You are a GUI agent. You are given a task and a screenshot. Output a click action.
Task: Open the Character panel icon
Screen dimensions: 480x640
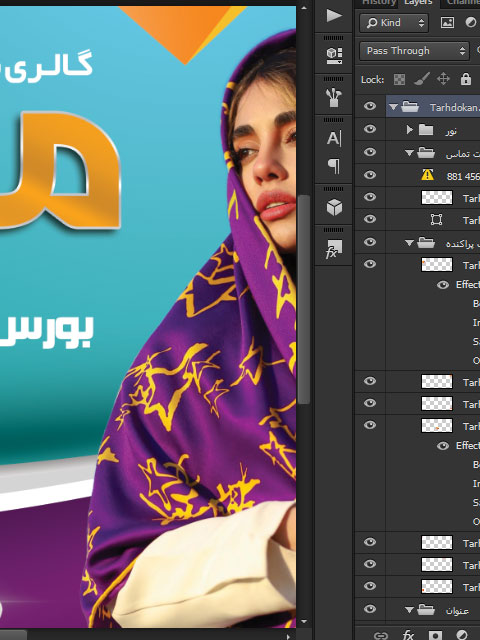click(x=334, y=138)
